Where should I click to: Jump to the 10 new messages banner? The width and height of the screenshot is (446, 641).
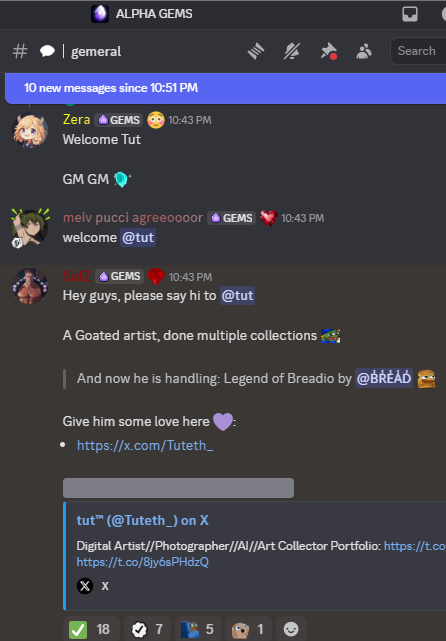225,88
